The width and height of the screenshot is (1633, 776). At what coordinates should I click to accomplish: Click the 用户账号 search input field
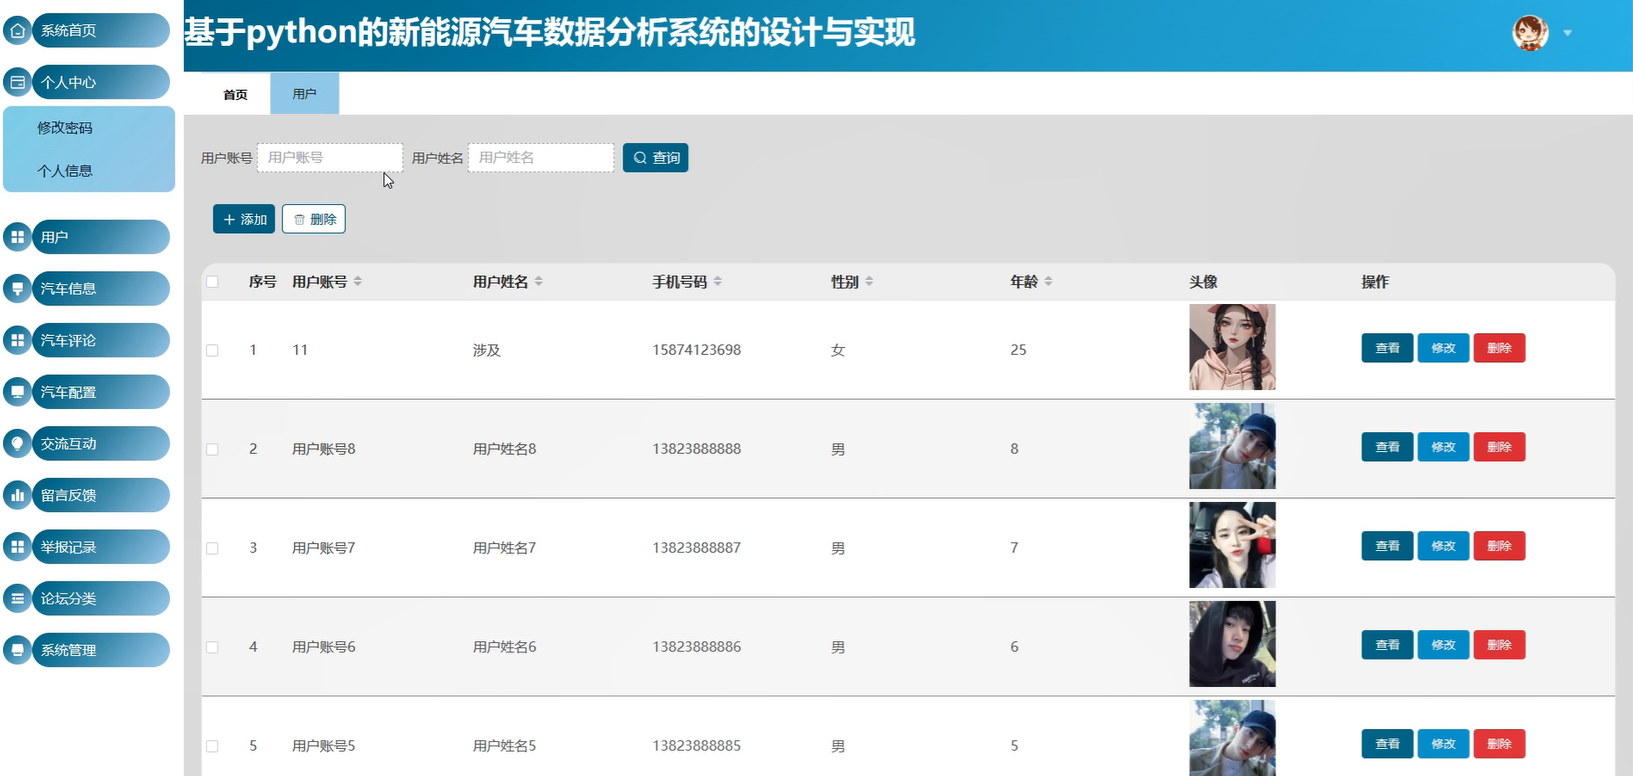[330, 157]
